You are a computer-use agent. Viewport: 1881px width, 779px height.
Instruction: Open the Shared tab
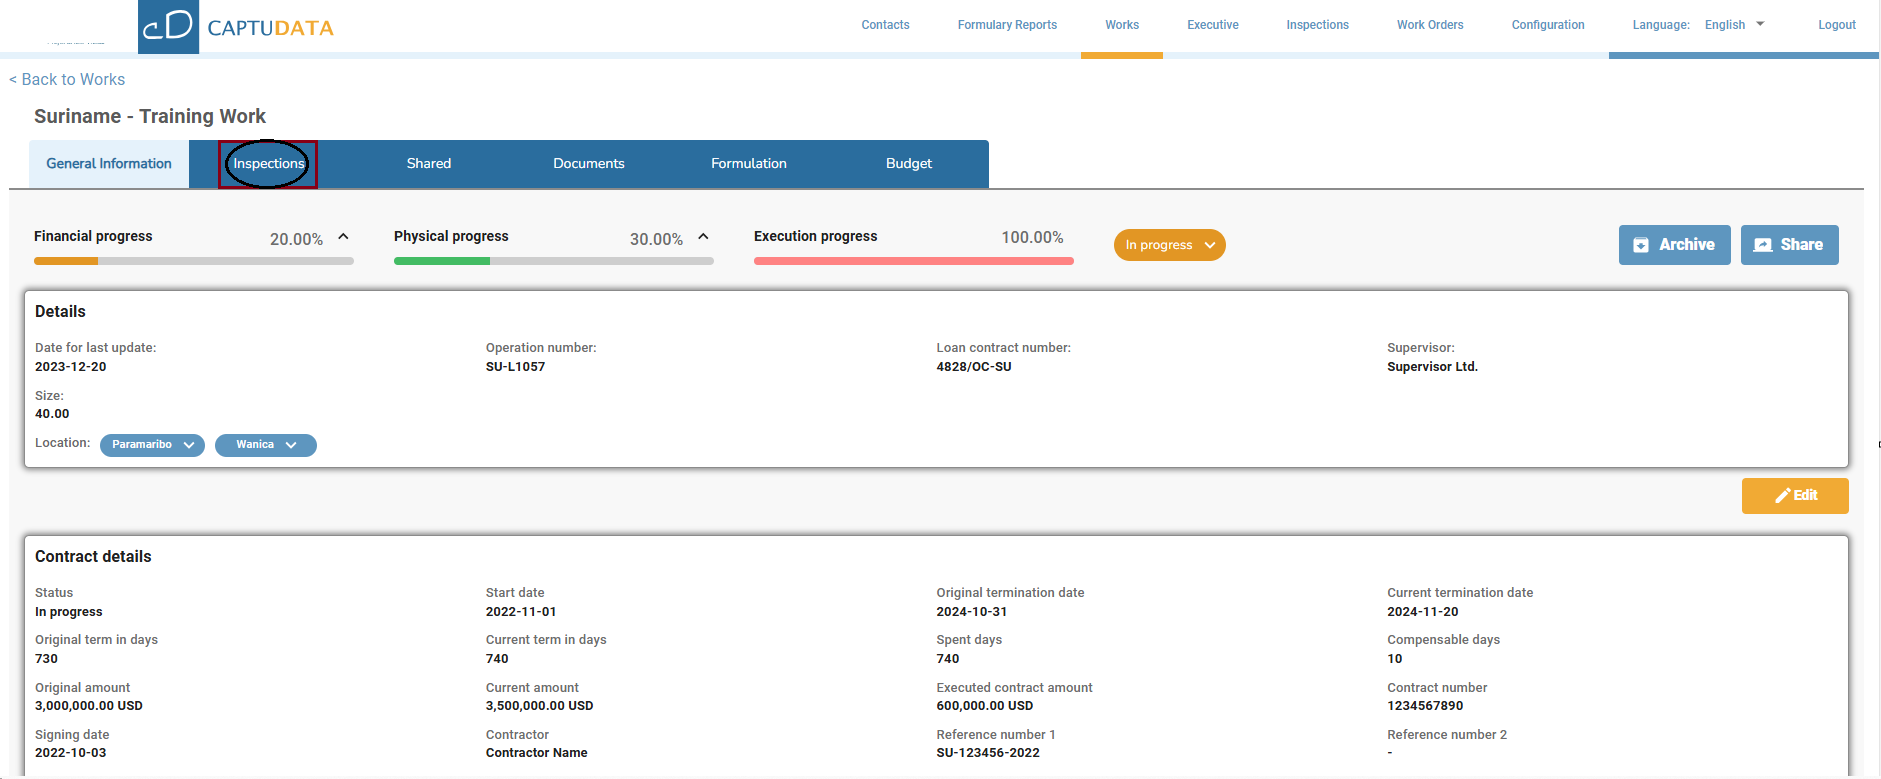pos(428,164)
